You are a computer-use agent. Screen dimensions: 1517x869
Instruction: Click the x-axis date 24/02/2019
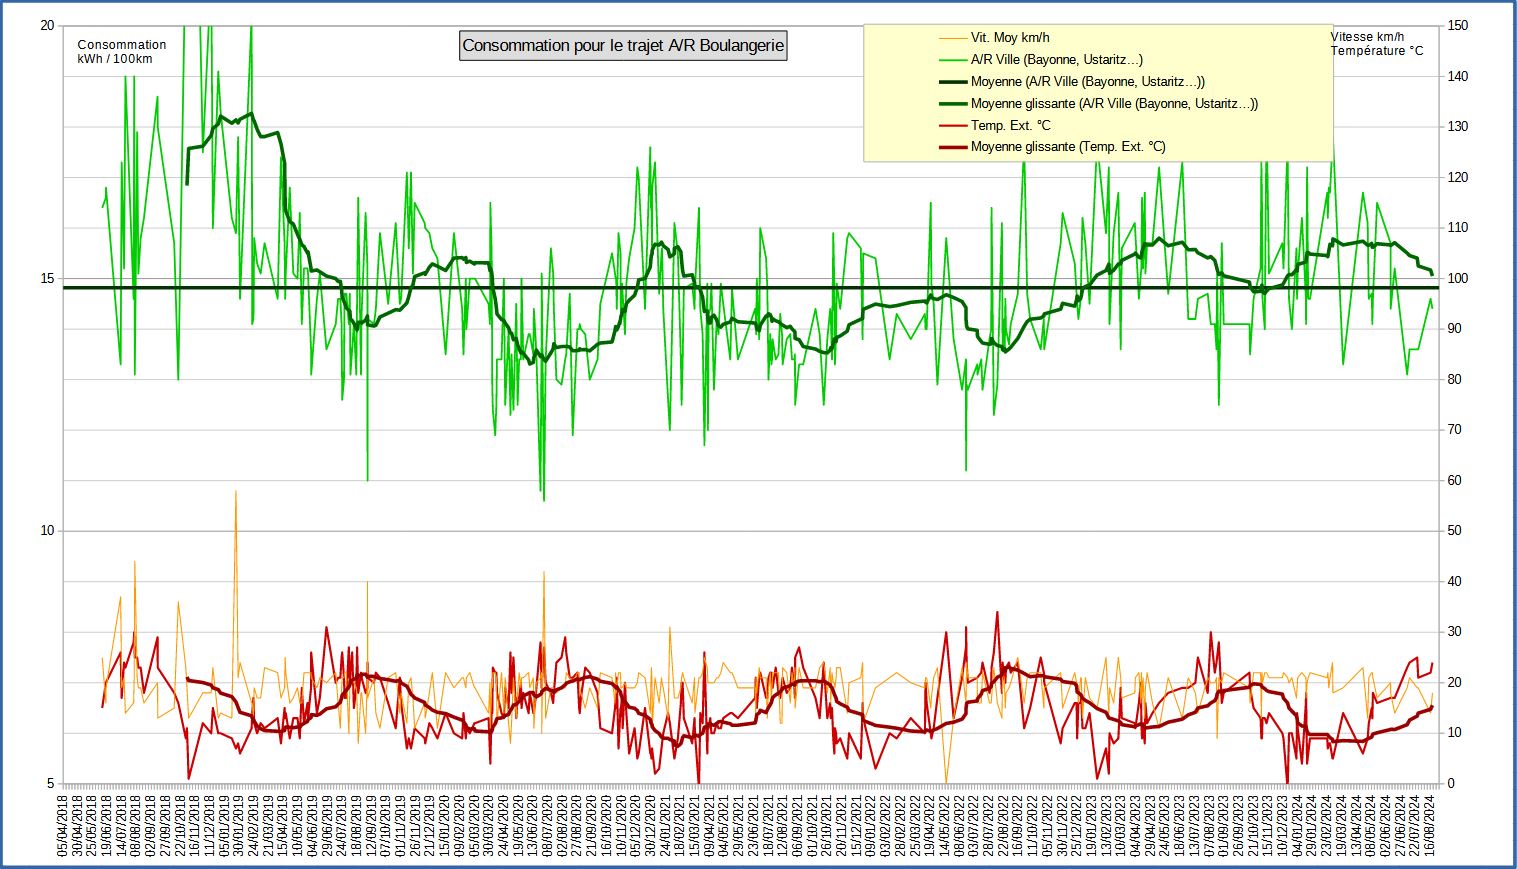(255, 826)
